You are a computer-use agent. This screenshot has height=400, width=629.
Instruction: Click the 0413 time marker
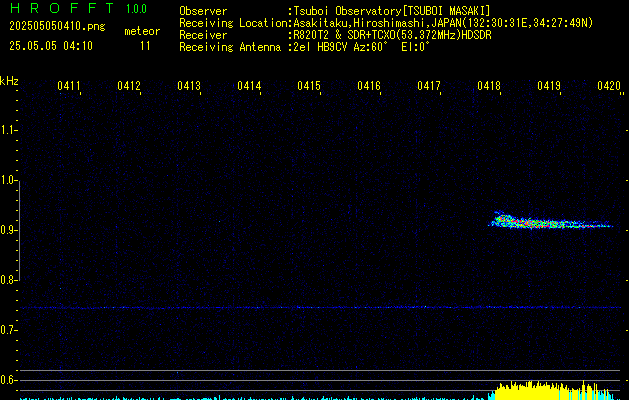point(189,87)
